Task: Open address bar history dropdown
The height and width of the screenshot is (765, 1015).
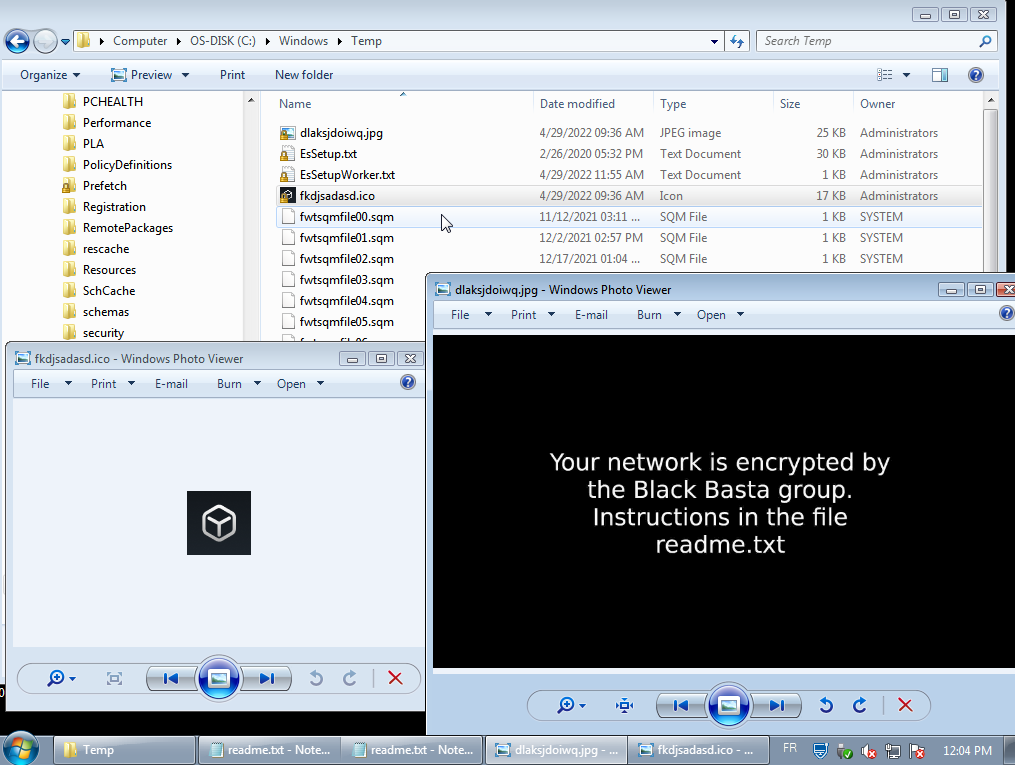Action: coord(714,41)
